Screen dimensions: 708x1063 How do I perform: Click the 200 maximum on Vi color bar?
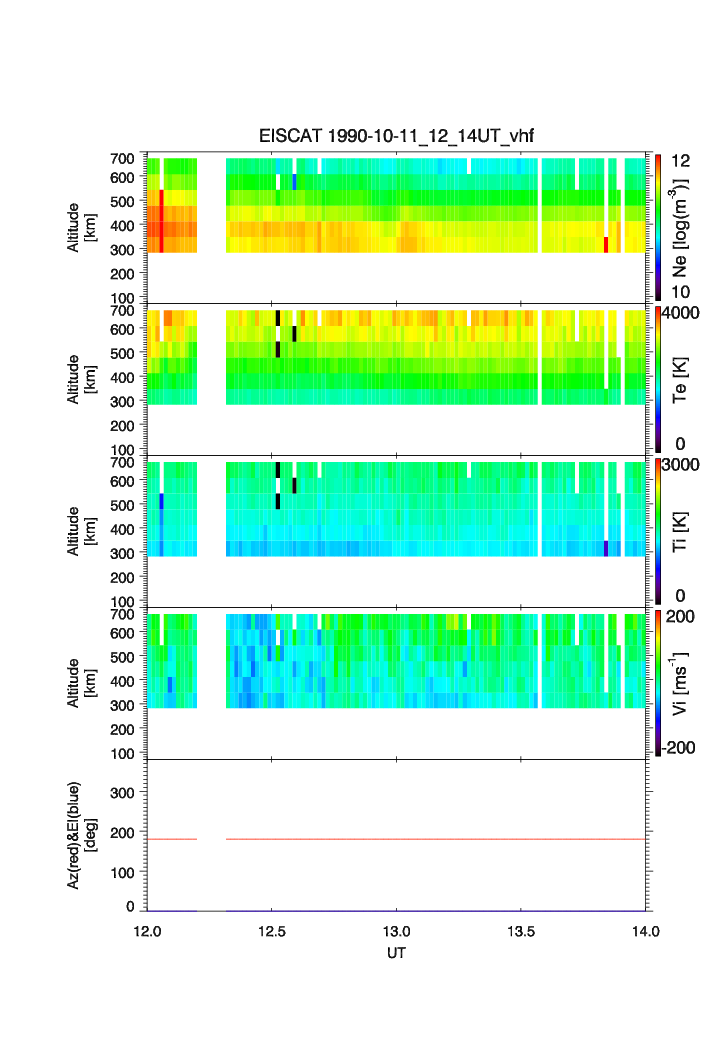tap(680, 616)
